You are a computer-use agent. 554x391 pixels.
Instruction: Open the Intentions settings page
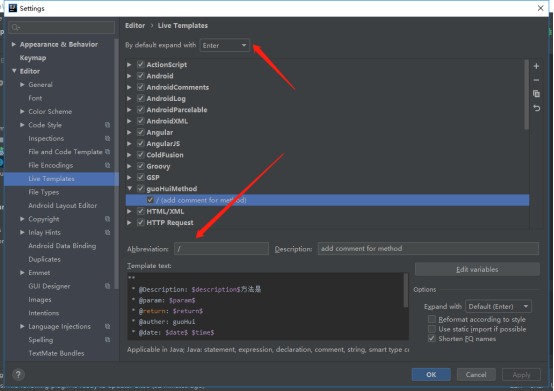click(x=43, y=313)
